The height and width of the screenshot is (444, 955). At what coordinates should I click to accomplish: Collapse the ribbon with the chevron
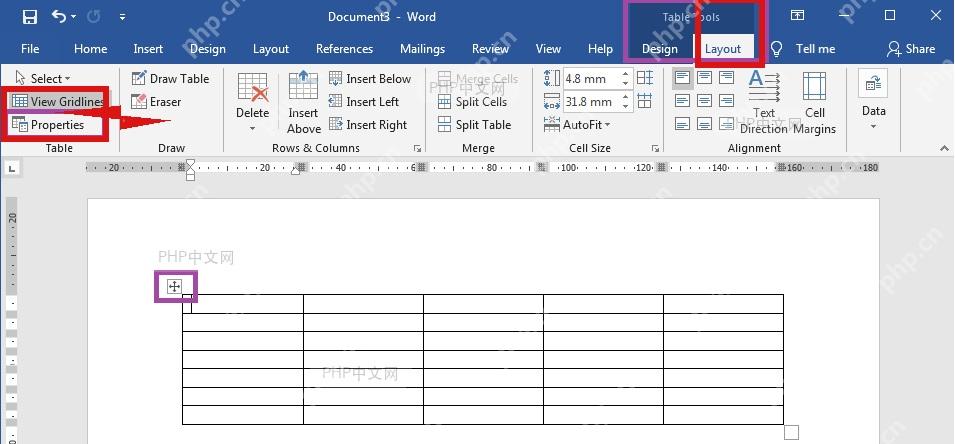click(x=944, y=148)
